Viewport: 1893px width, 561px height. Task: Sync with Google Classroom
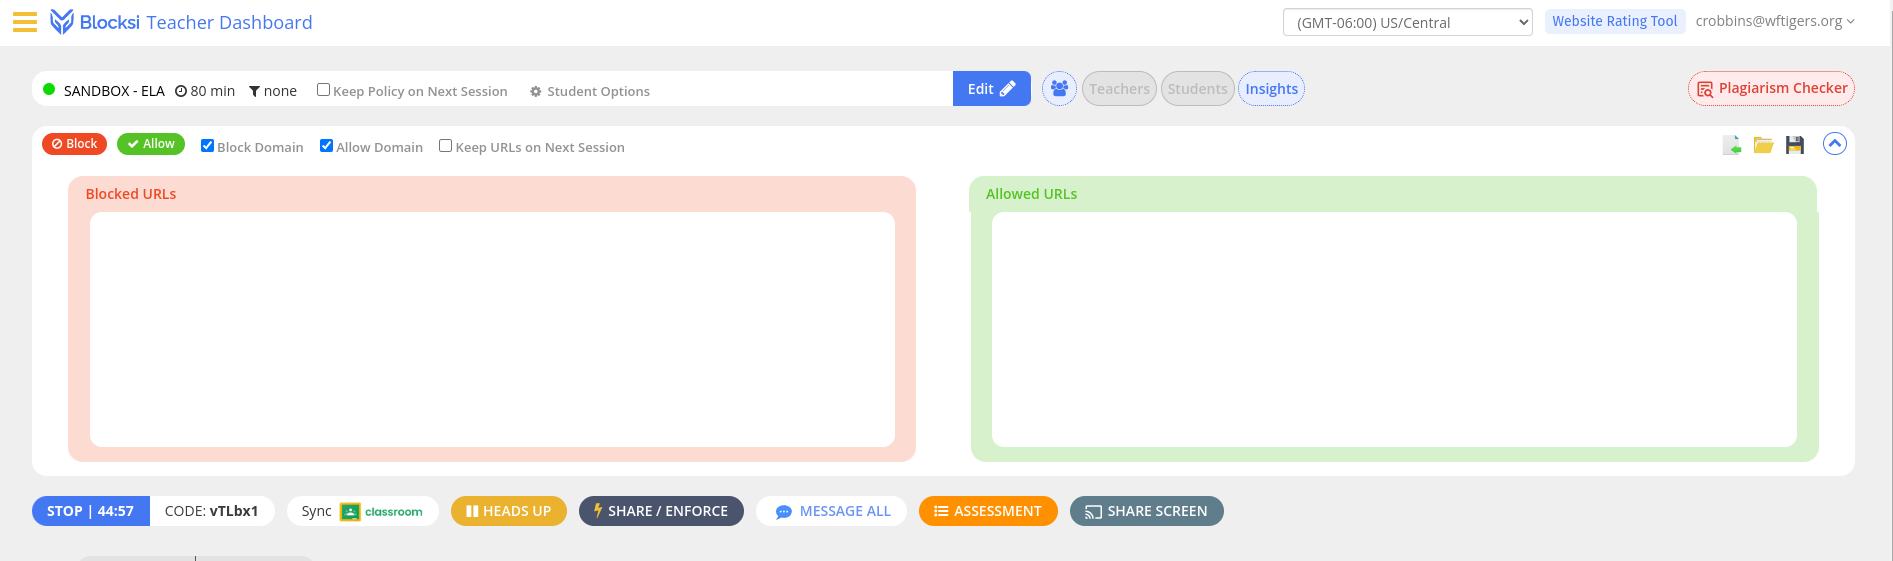coord(362,511)
